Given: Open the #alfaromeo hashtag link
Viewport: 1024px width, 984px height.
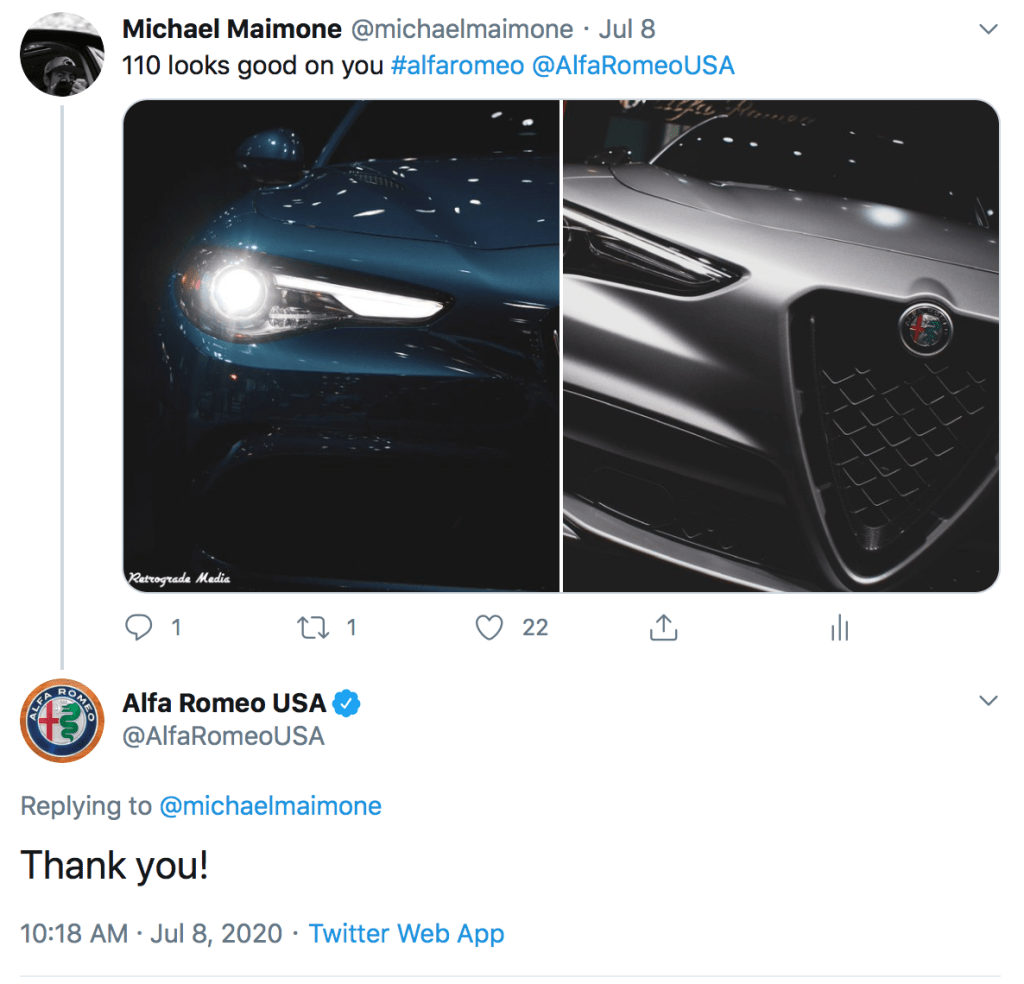Looking at the screenshot, I should pyautogui.click(x=457, y=66).
